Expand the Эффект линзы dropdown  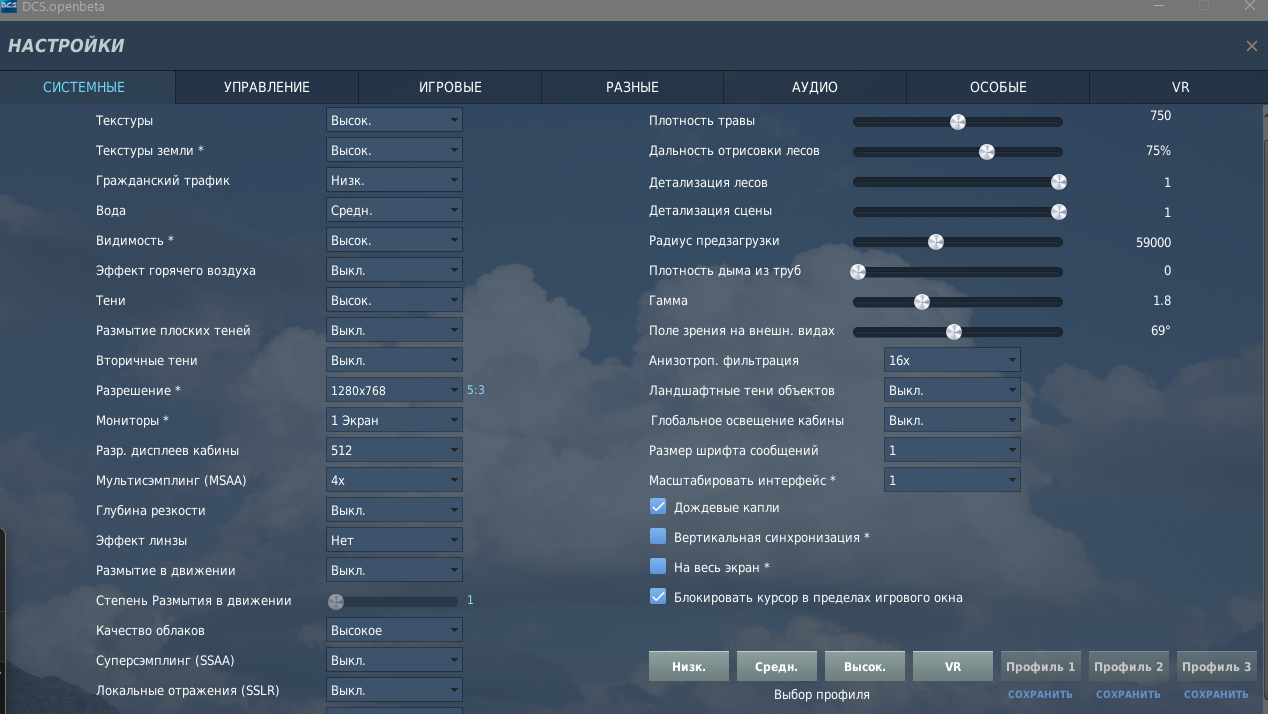coord(394,540)
